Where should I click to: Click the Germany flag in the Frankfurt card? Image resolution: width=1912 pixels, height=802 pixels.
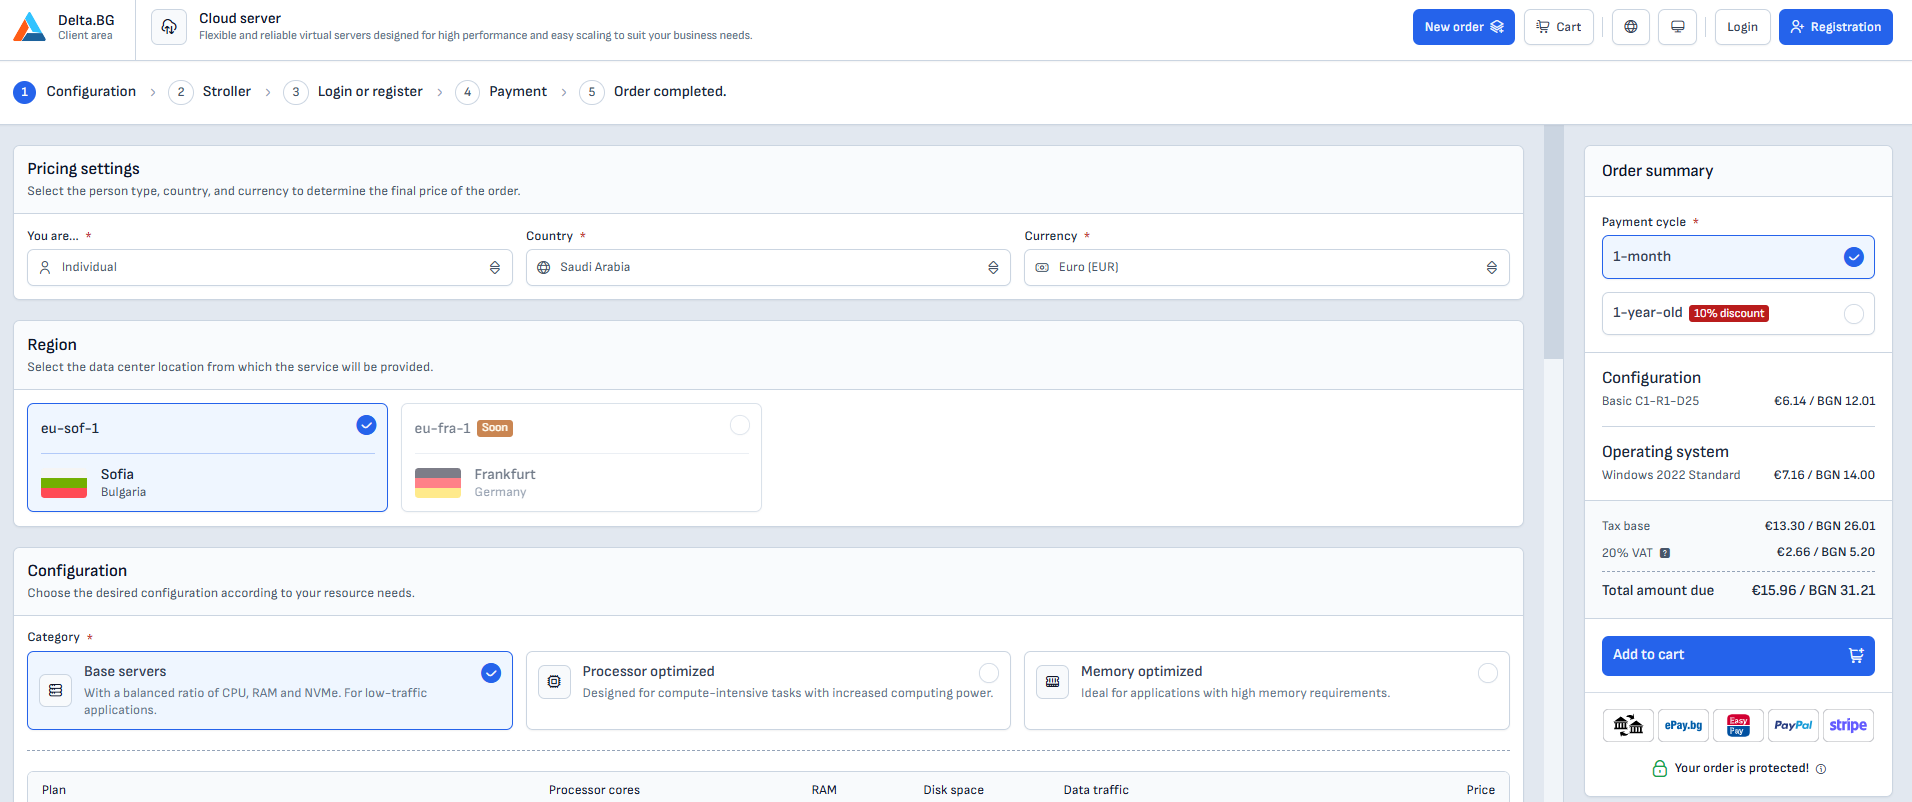[x=438, y=483]
